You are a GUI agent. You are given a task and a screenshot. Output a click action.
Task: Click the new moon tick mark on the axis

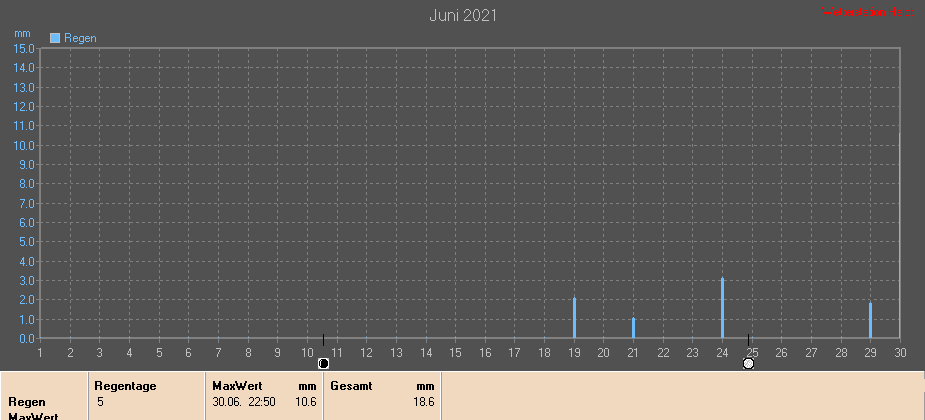(x=323, y=340)
